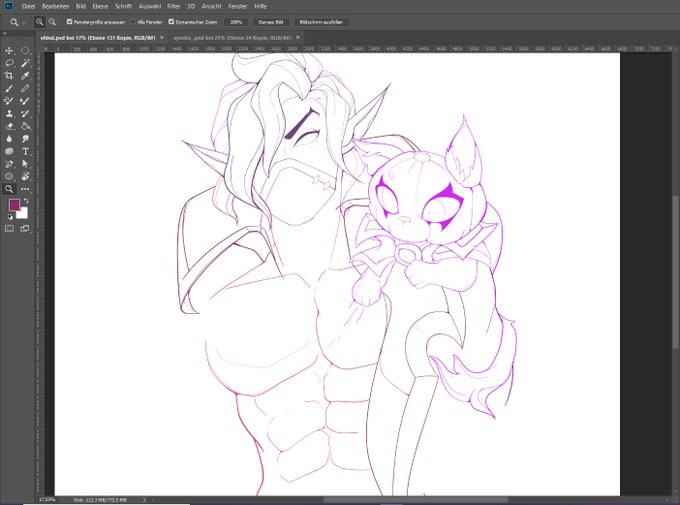The image size is (680, 505).
Task: Click the Ganzes Bild button
Action: point(271,22)
